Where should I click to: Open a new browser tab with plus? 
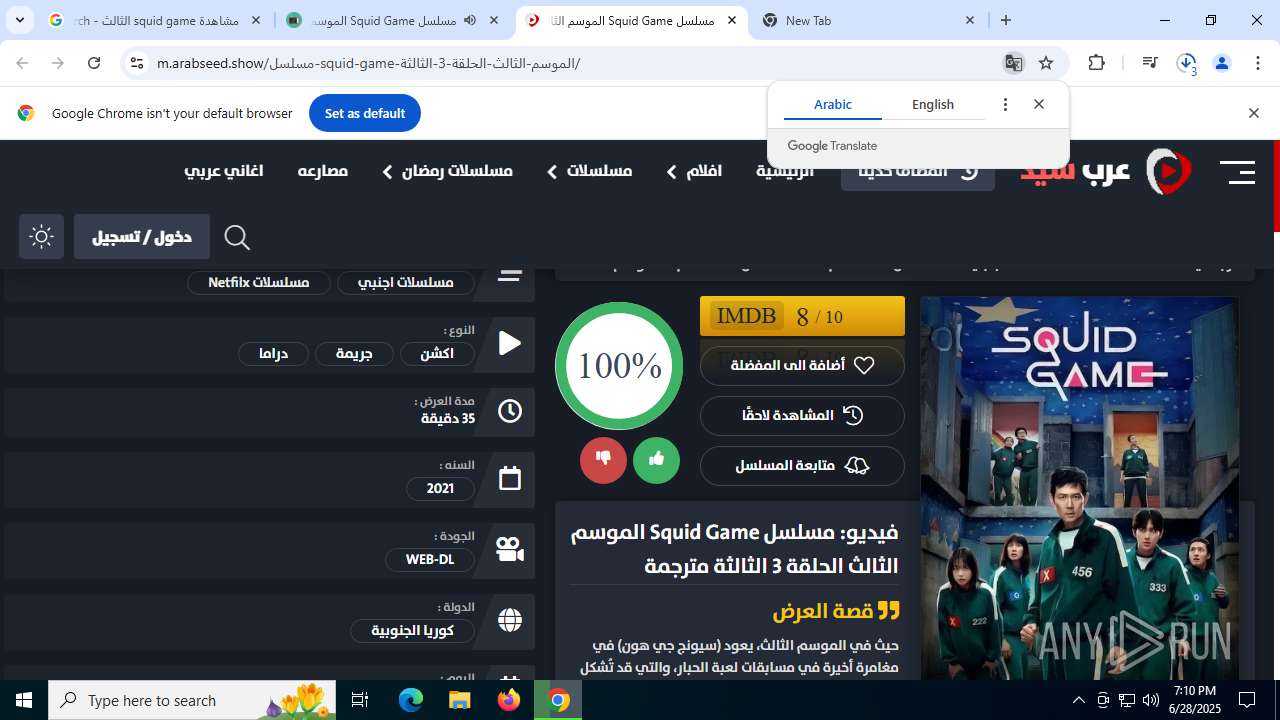click(1006, 20)
